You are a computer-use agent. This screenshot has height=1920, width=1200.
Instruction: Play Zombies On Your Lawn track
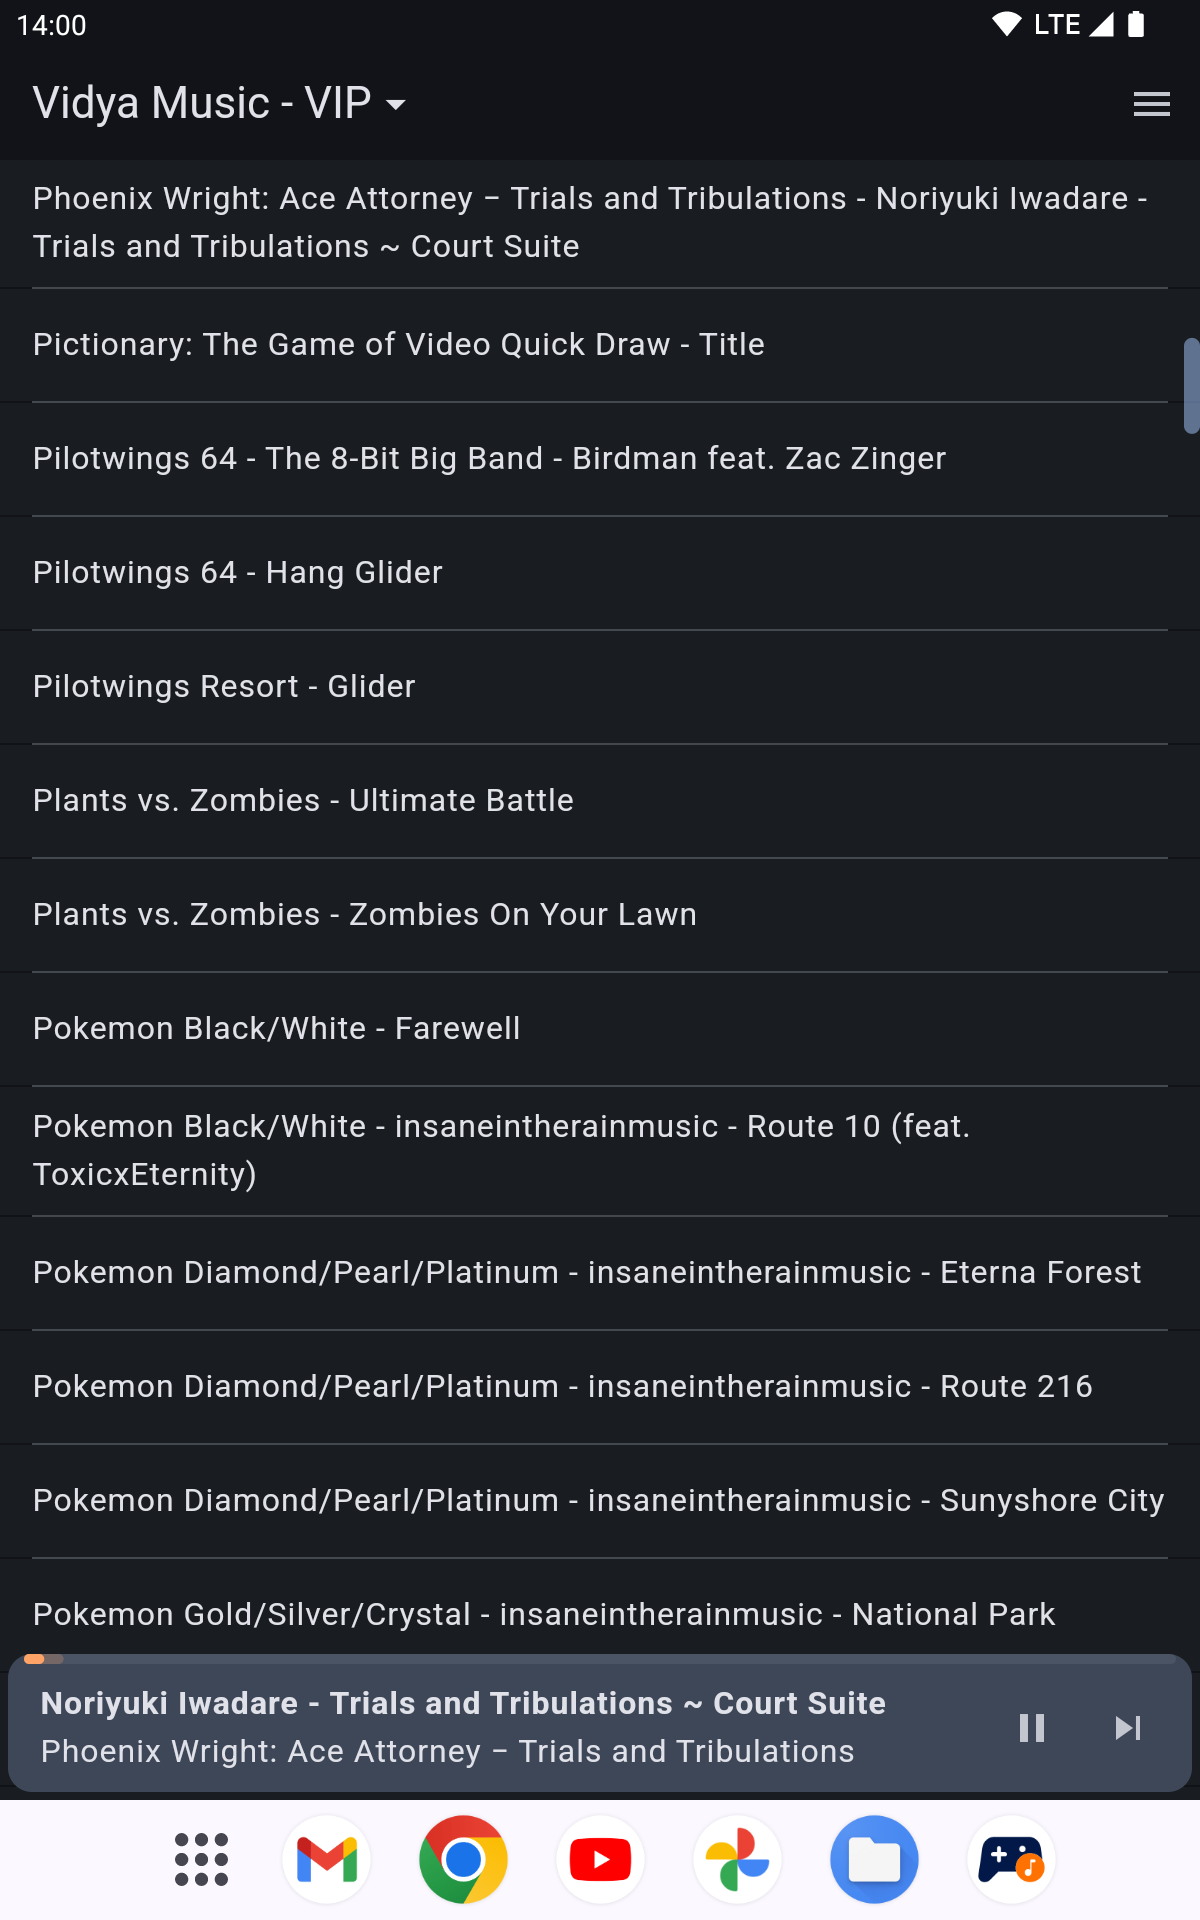tap(364, 915)
